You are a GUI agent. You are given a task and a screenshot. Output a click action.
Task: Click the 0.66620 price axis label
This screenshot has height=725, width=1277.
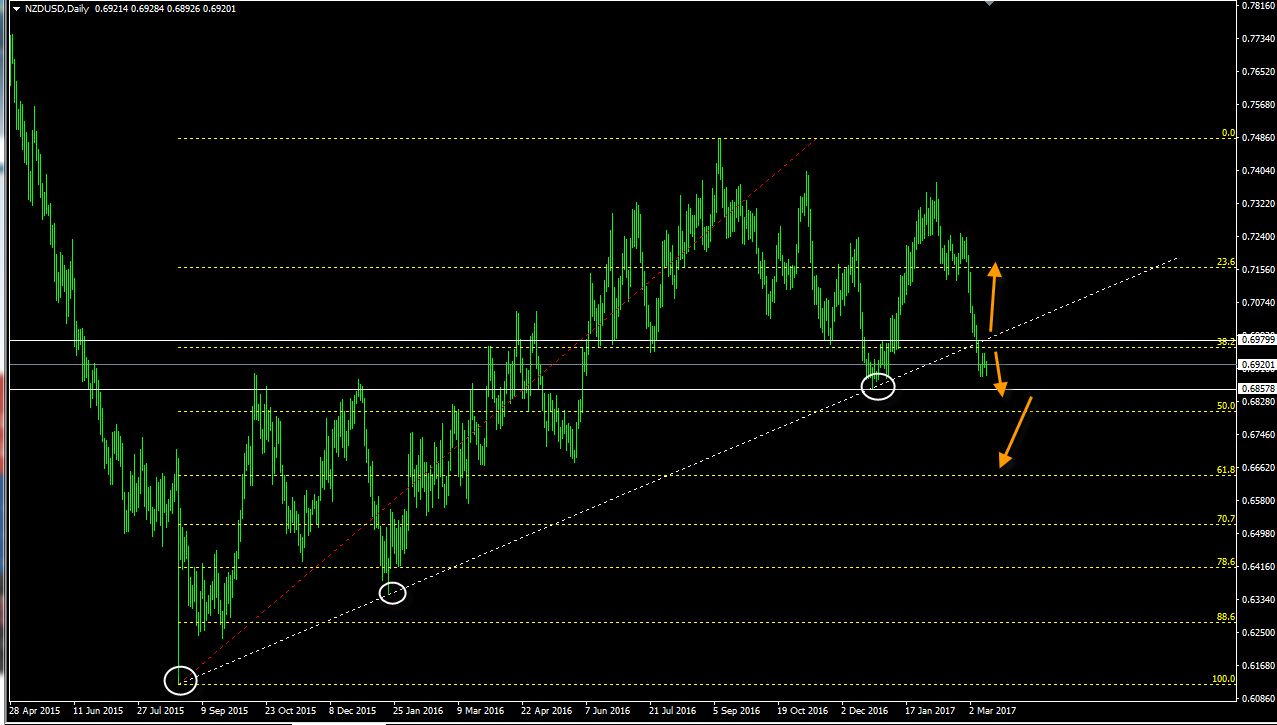(1257, 468)
